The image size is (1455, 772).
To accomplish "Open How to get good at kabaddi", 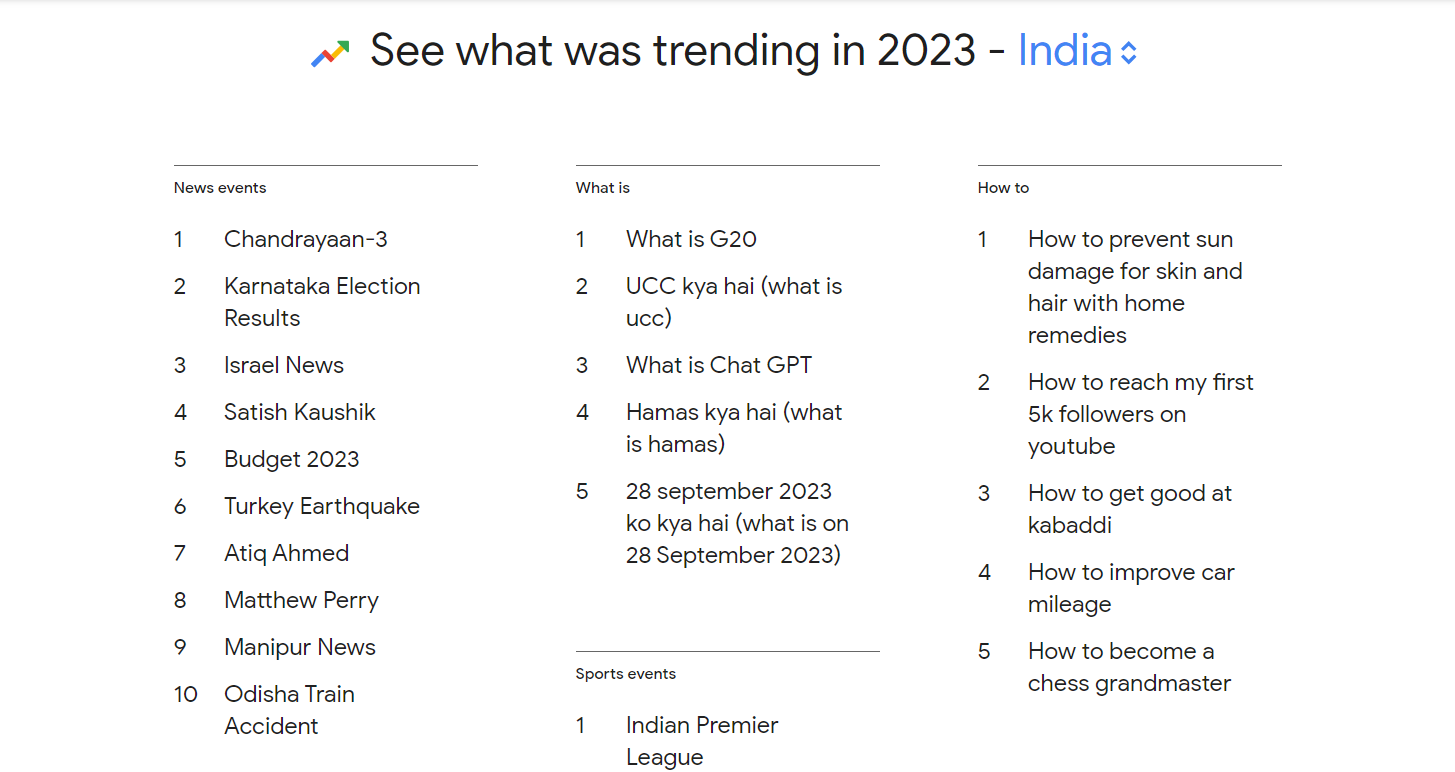I will (1129, 509).
